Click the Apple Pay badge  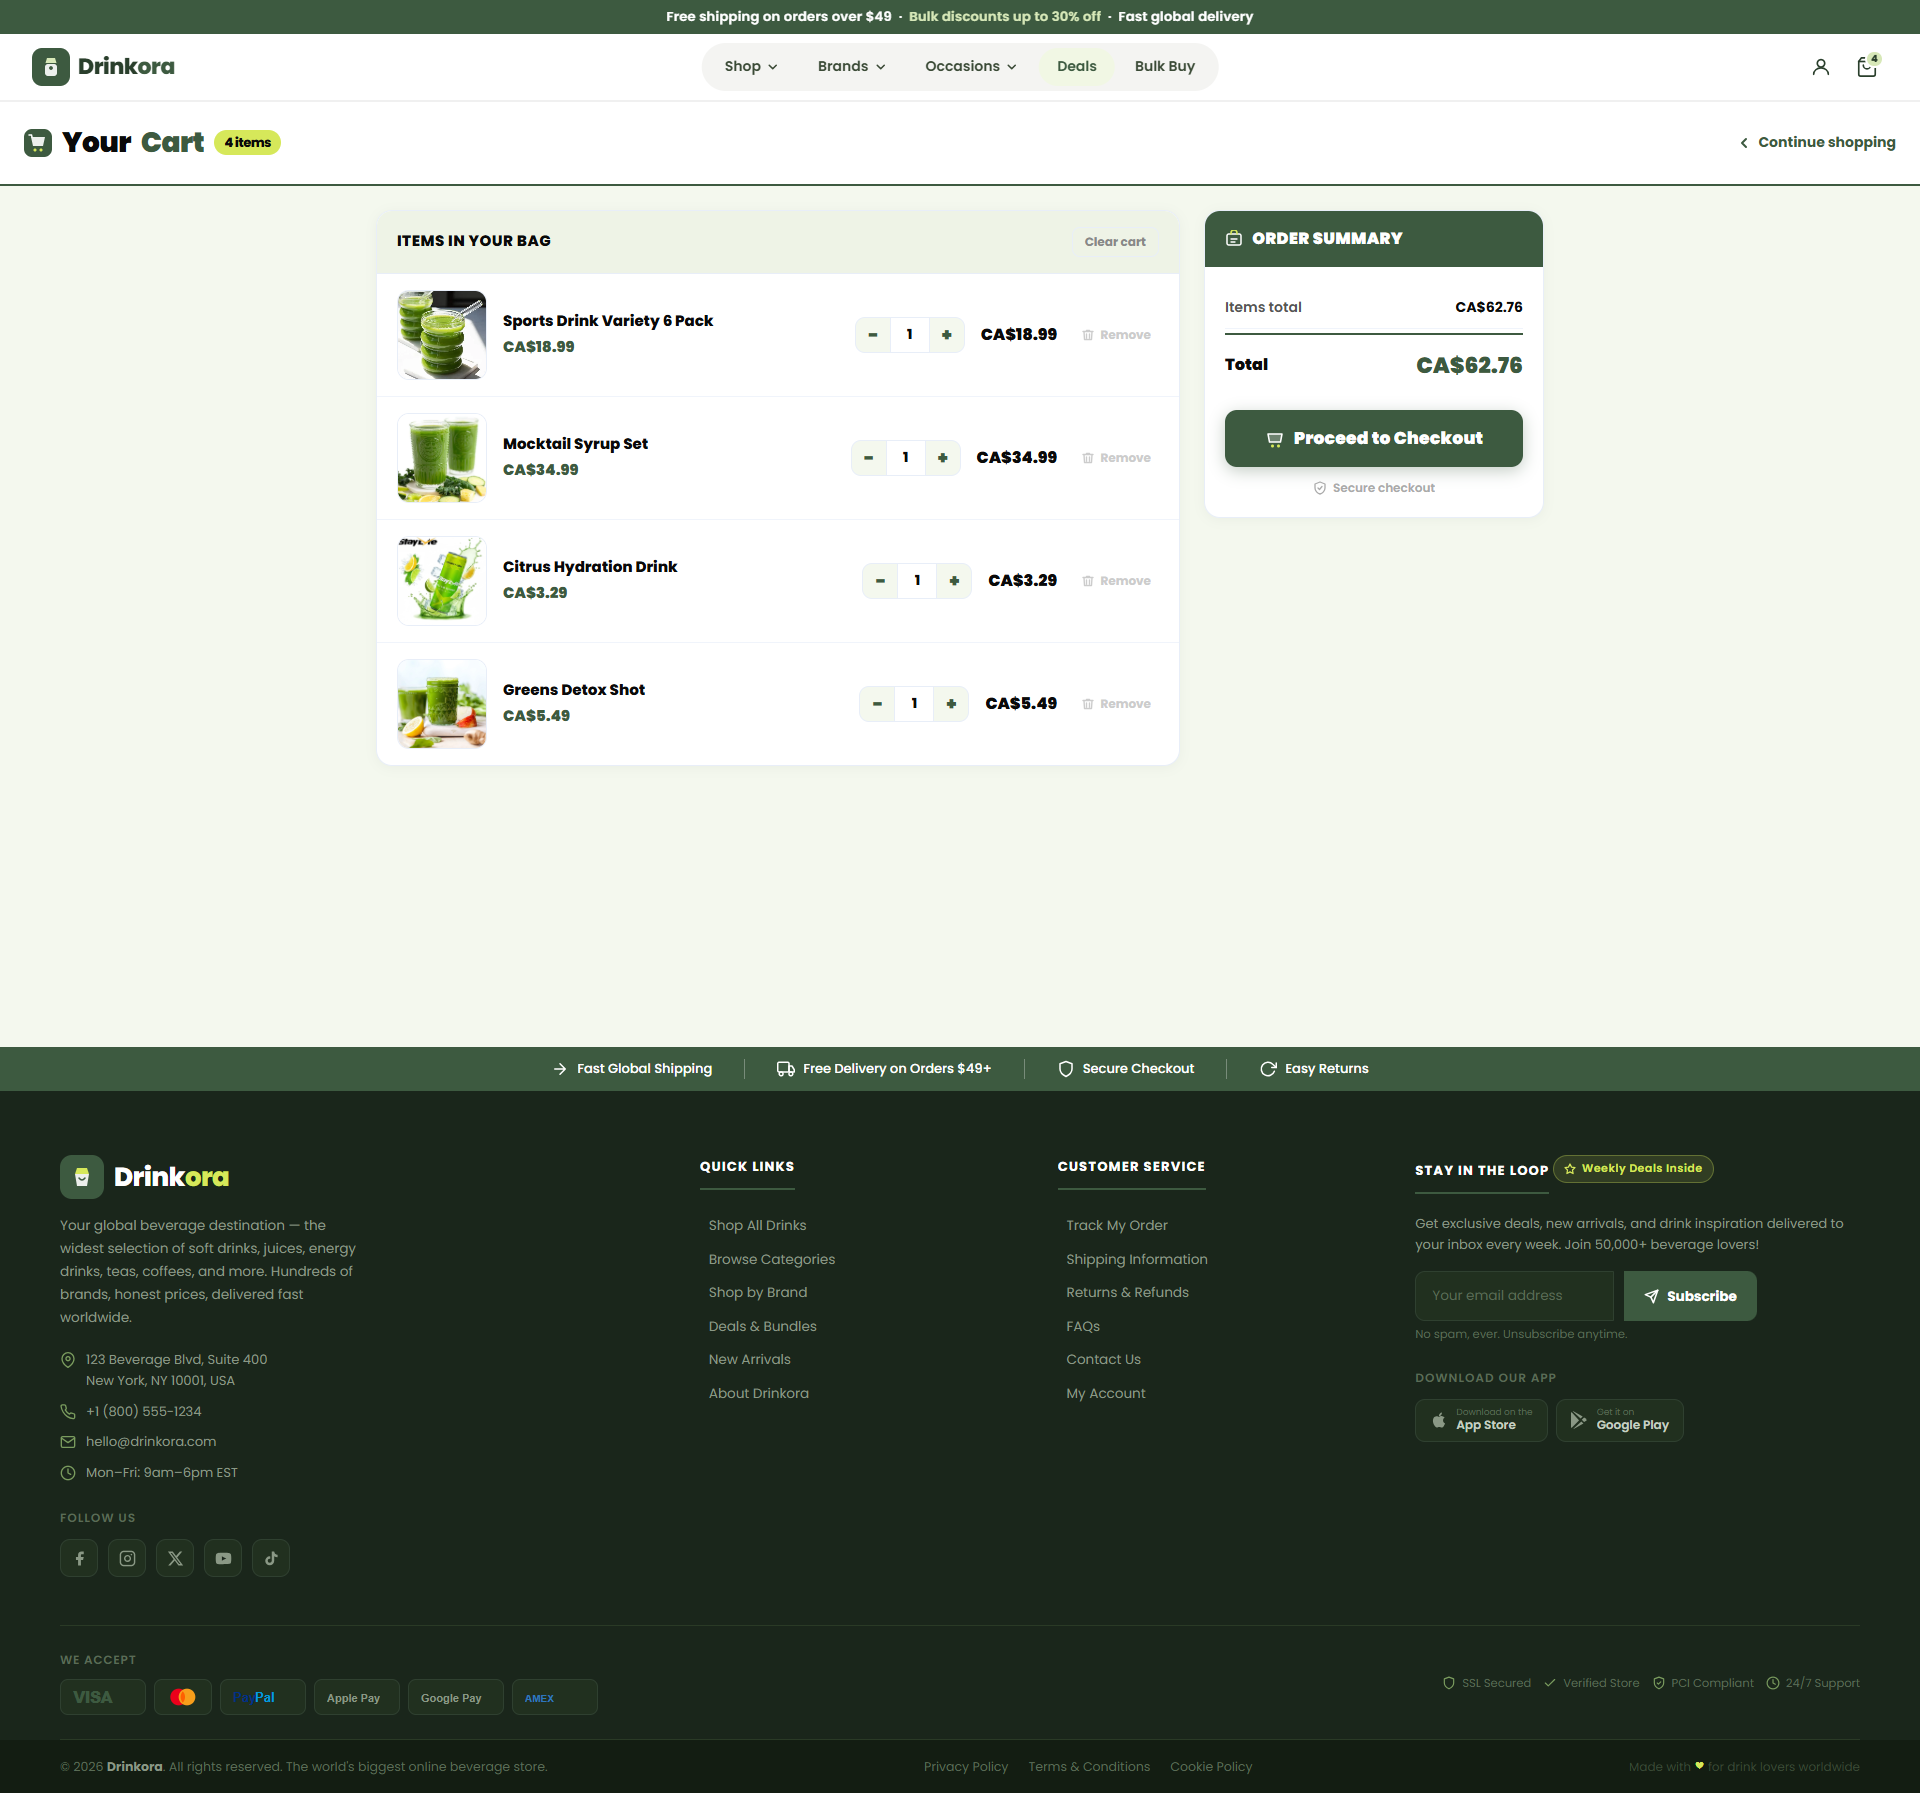357,1697
